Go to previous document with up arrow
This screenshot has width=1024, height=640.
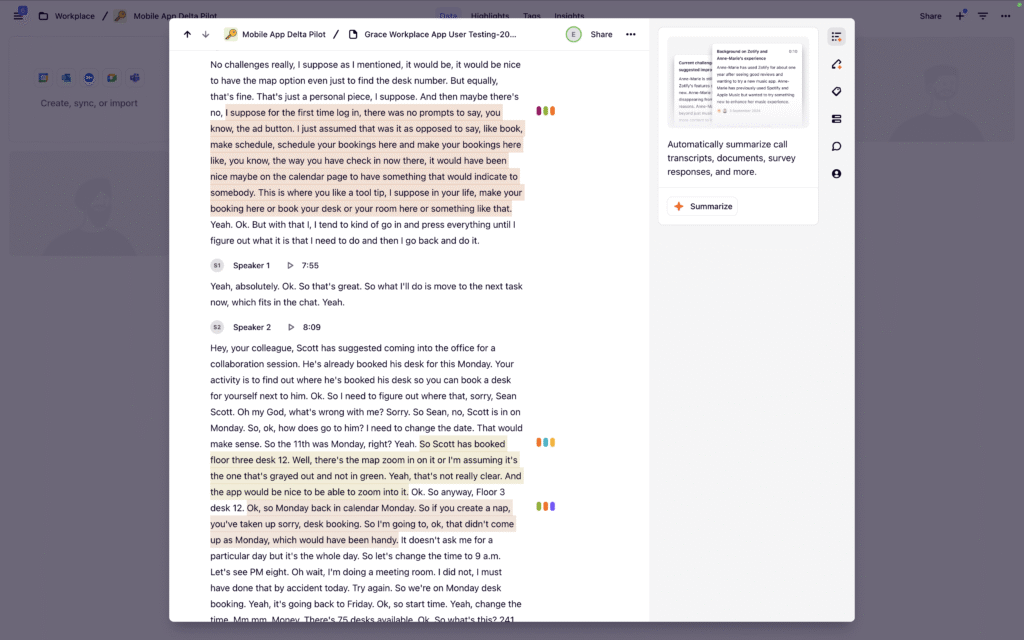pyautogui.click(x=187, y=34)
